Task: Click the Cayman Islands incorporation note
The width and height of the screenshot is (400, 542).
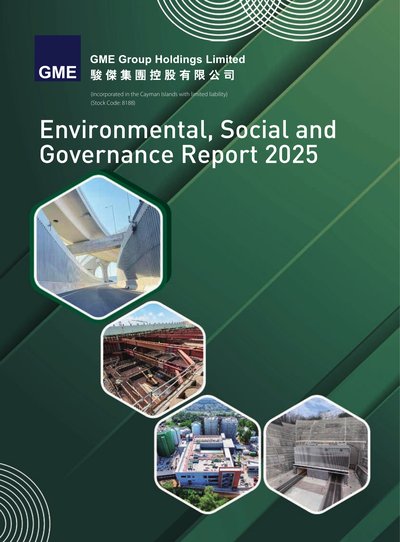Action: click(x=159, y=94)
